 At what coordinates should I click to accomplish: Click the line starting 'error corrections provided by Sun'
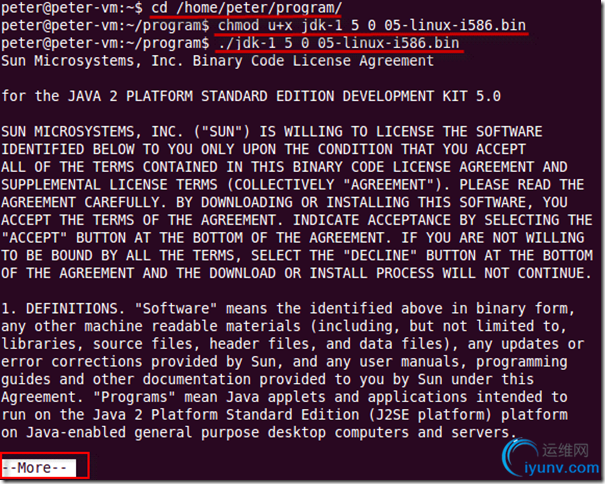(284, 362)
